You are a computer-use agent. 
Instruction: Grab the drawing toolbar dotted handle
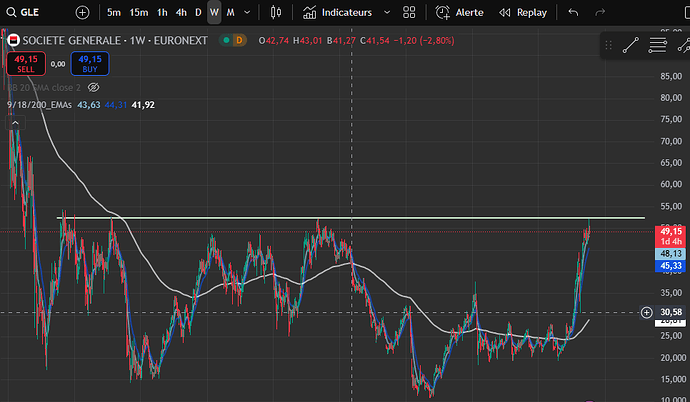(609, 45)
